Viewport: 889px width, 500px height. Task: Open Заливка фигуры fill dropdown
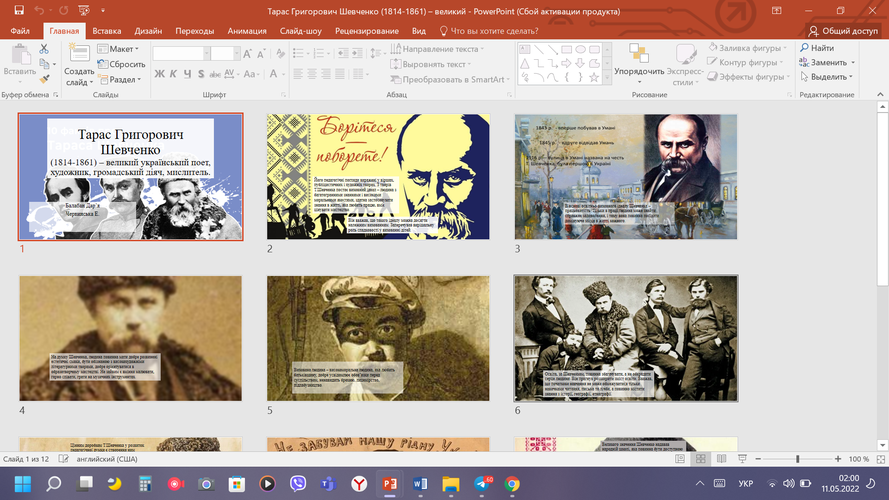coord(748,48)
